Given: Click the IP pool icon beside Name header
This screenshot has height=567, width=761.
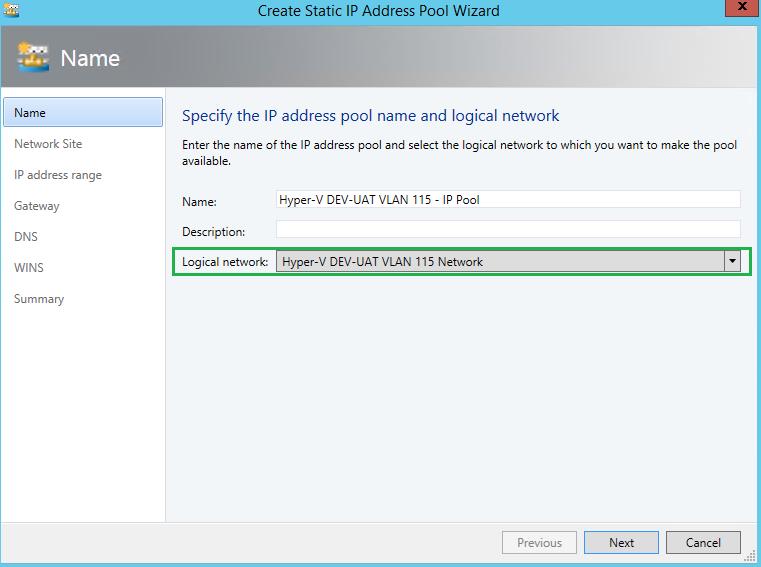Looking at the screenshot, I should [x=33, y=57].
